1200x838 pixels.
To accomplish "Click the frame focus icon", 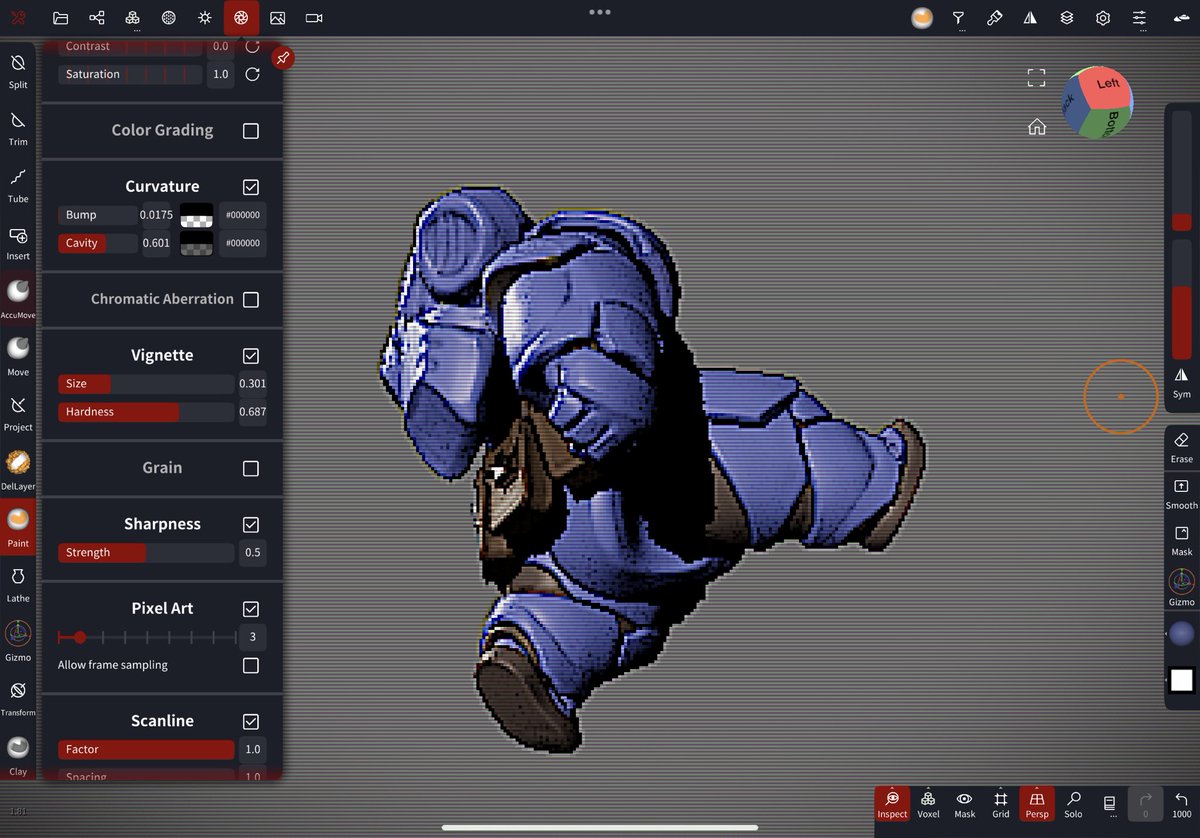I will click(x=1037, y=78).
